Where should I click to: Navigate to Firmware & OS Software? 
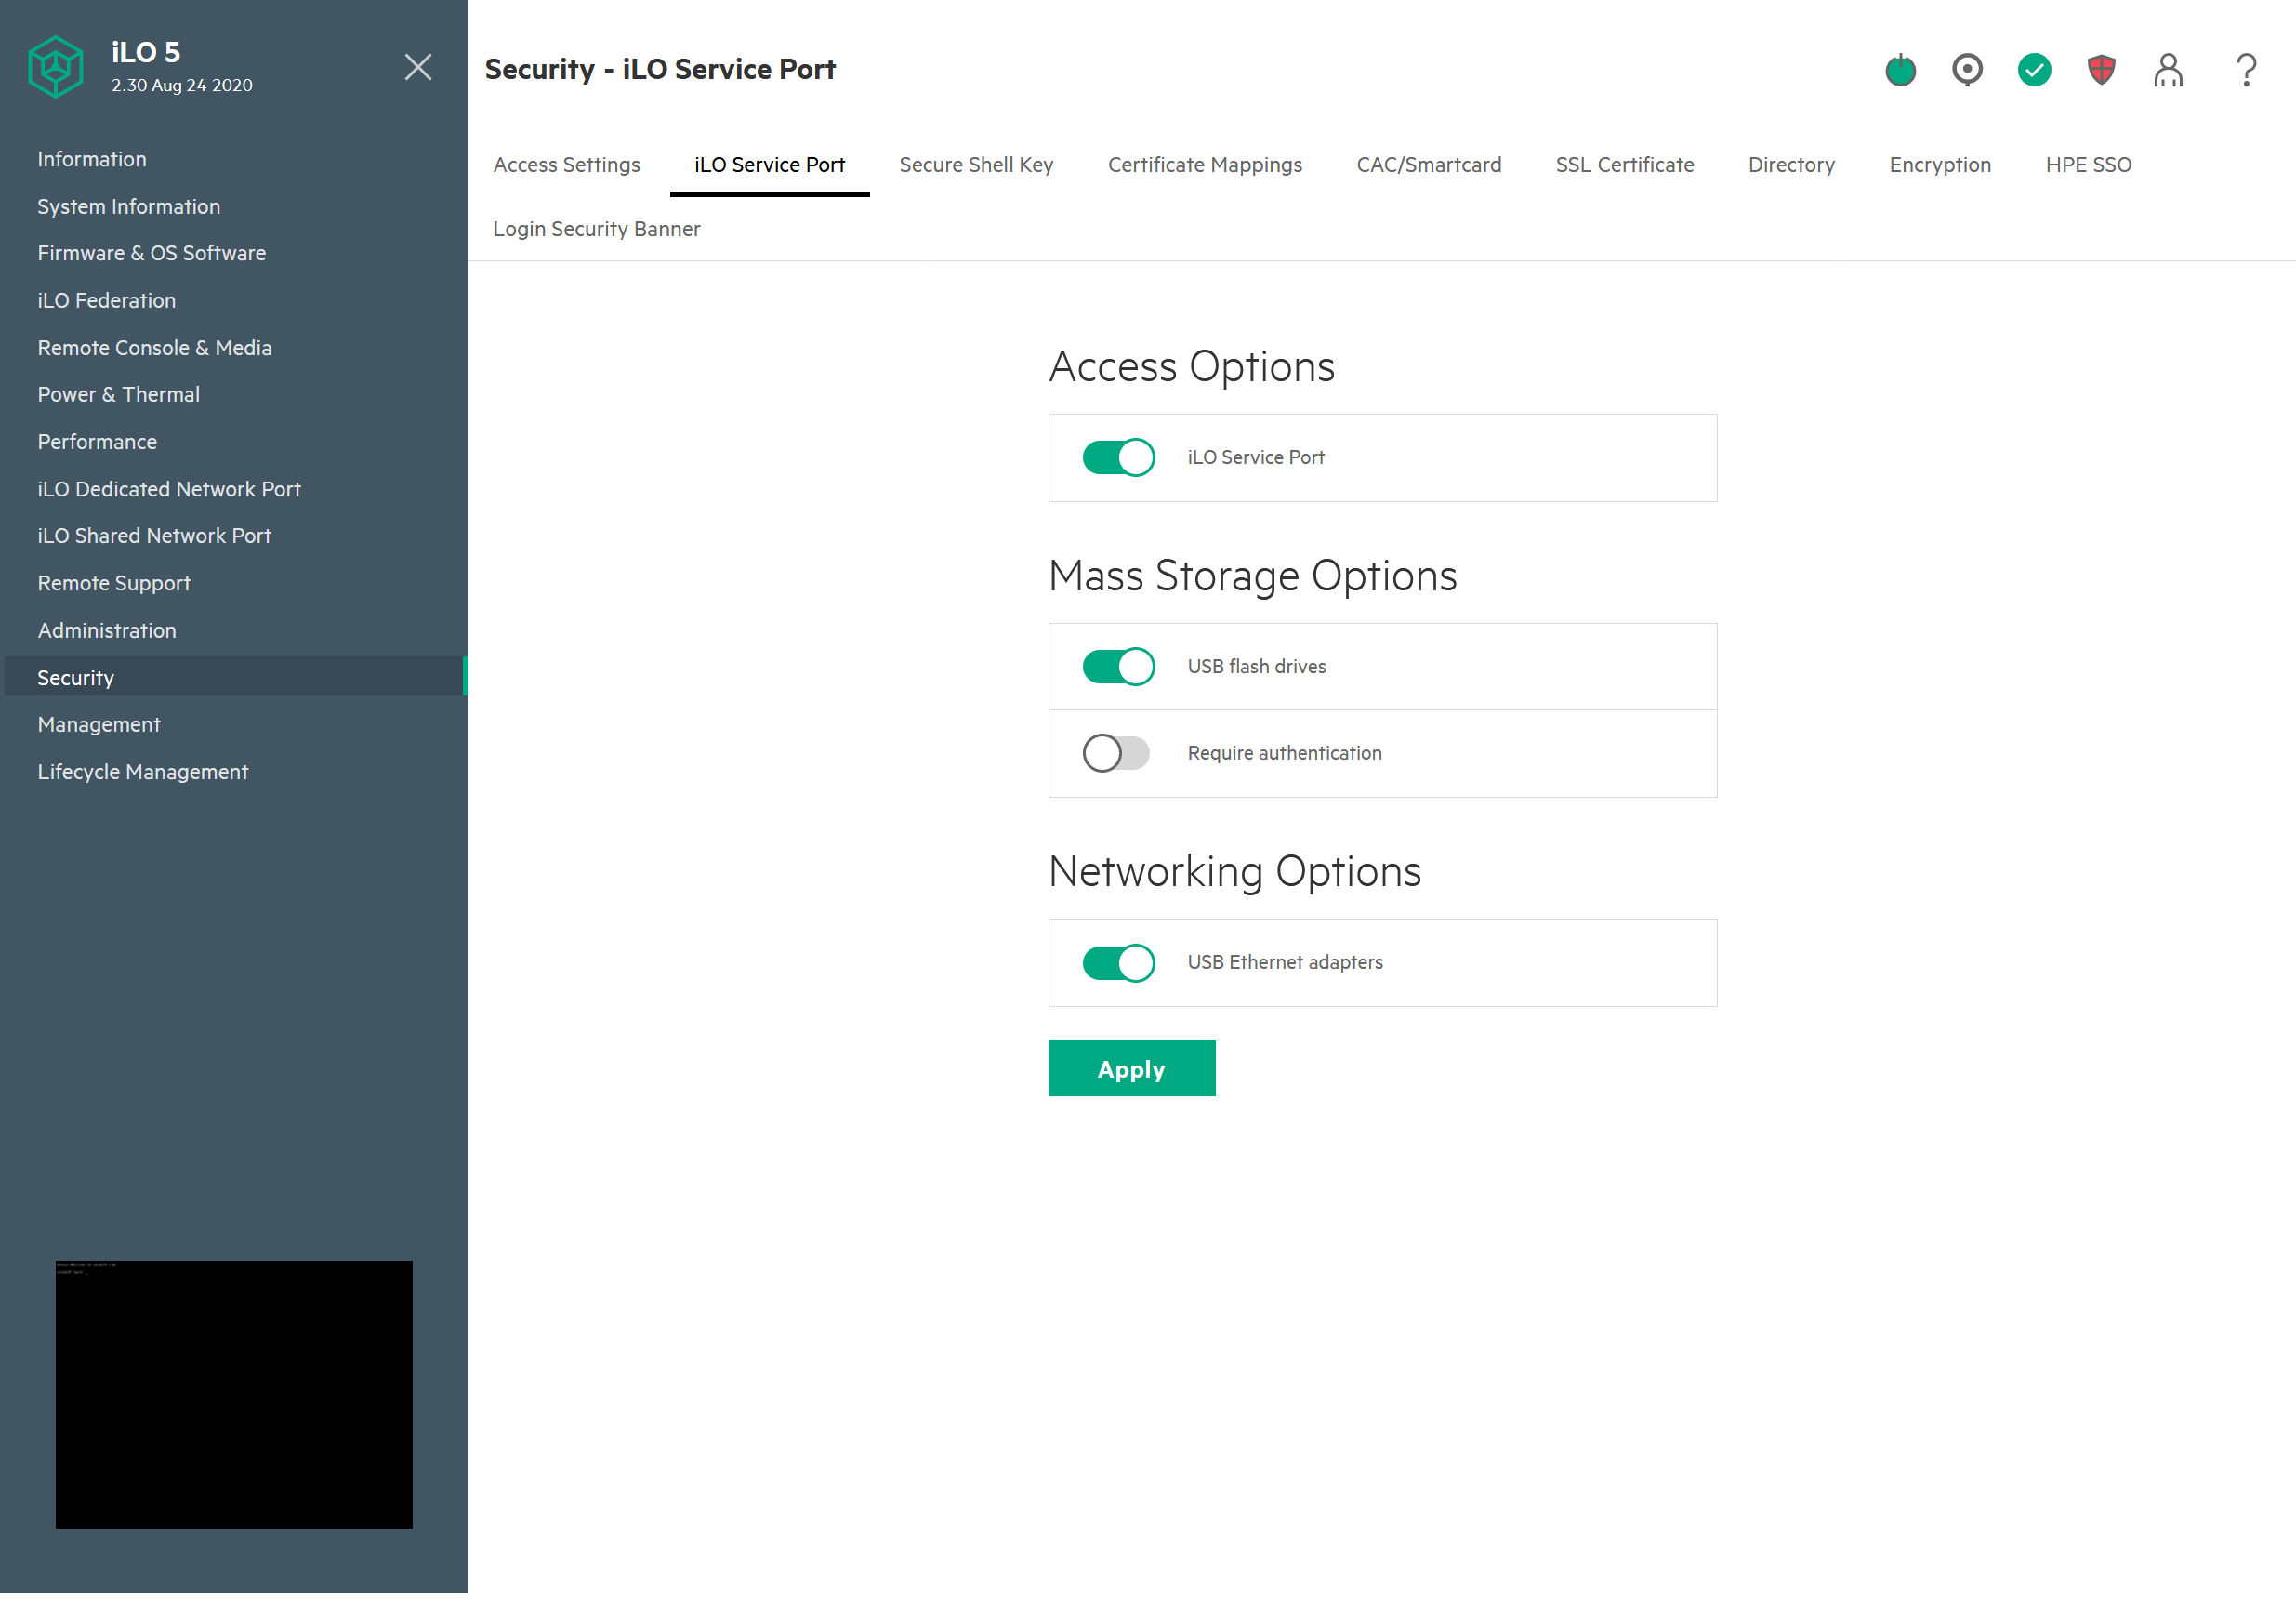pos(151,253)
